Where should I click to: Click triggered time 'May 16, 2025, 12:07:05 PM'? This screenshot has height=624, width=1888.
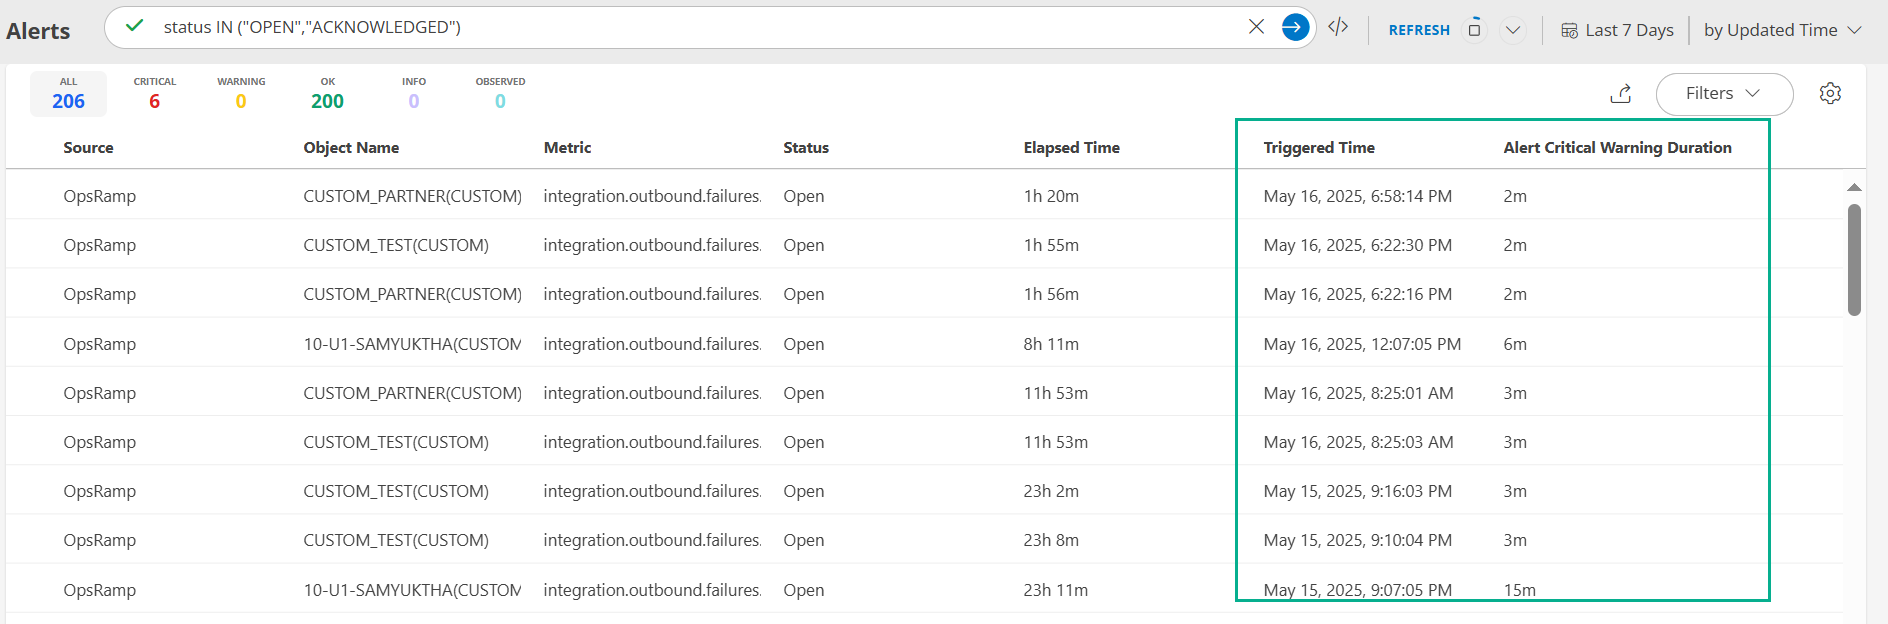(x=1362, y=344)
